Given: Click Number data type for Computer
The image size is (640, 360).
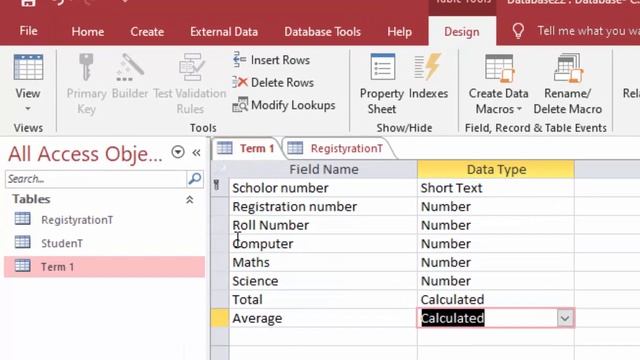Looking at the screenshot, I should (496, 244).
